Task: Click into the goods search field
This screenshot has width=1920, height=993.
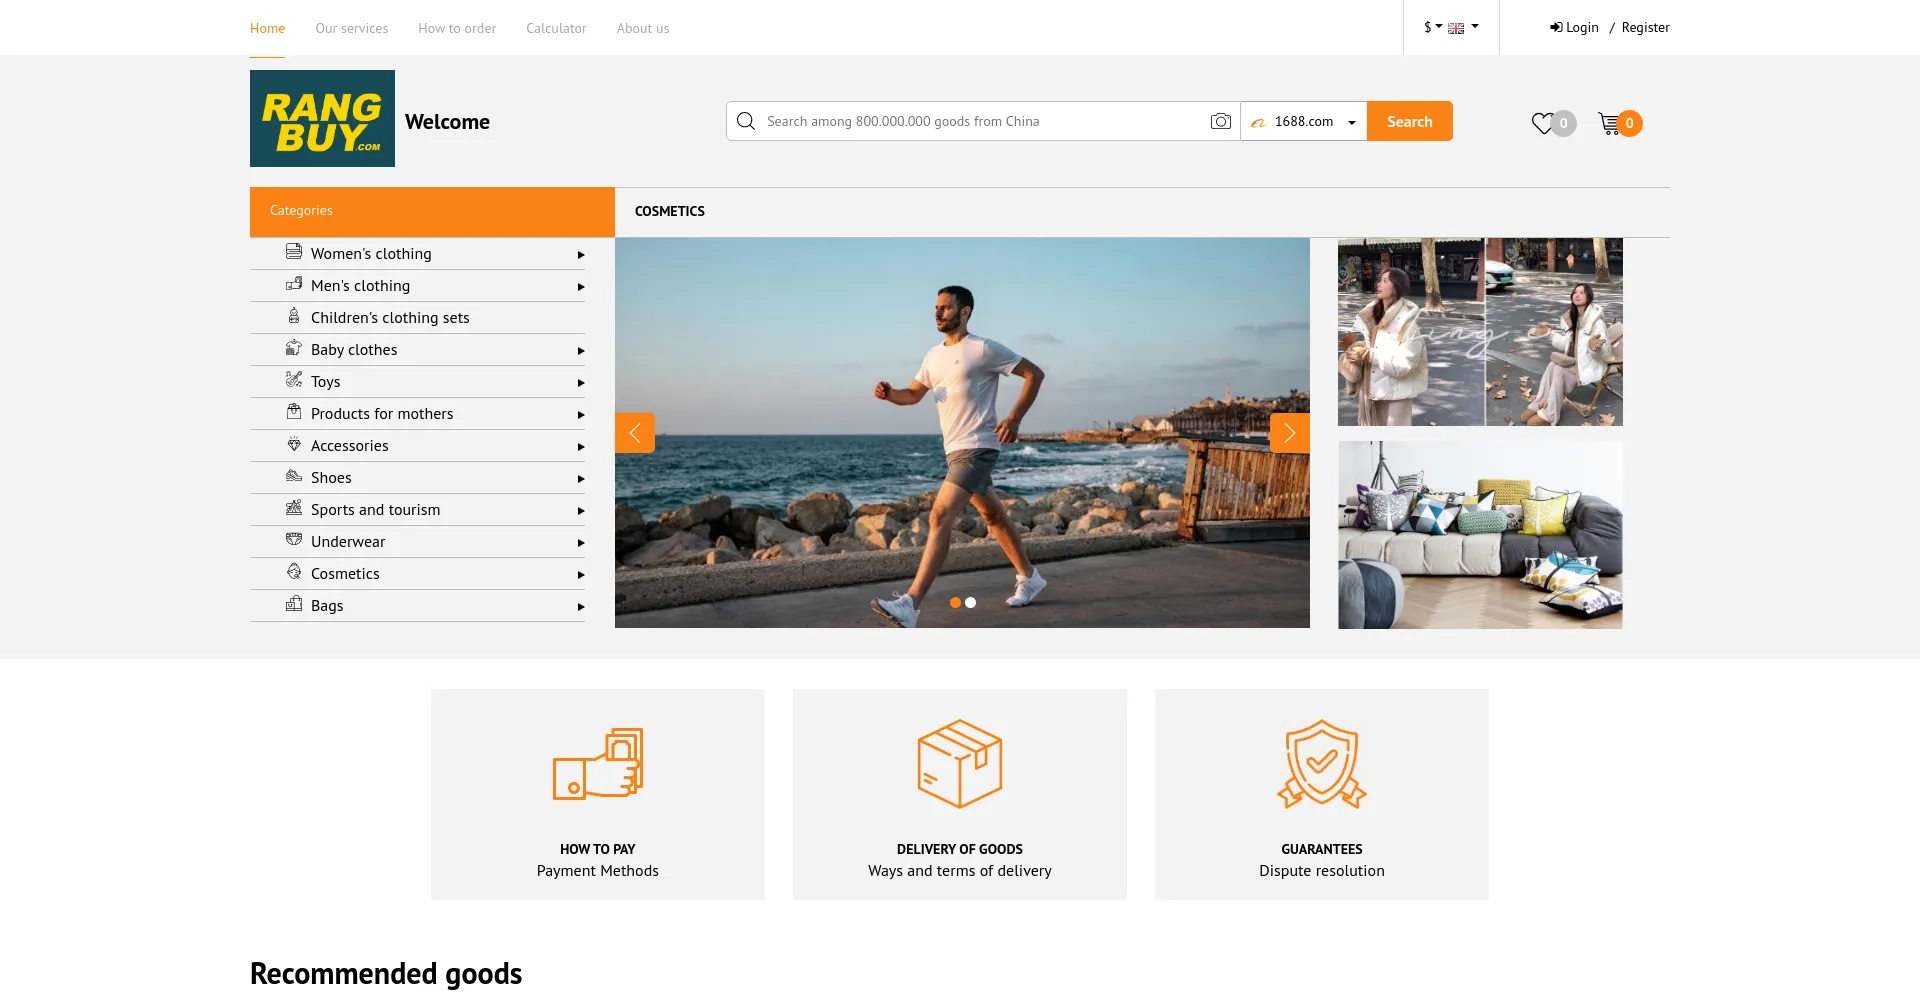Action: tap(983, 121)
